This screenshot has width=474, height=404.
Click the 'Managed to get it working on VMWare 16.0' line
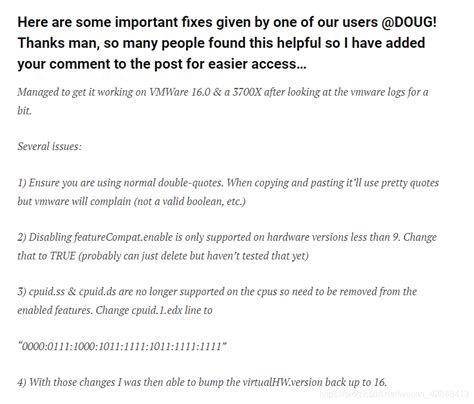point(223,92)
